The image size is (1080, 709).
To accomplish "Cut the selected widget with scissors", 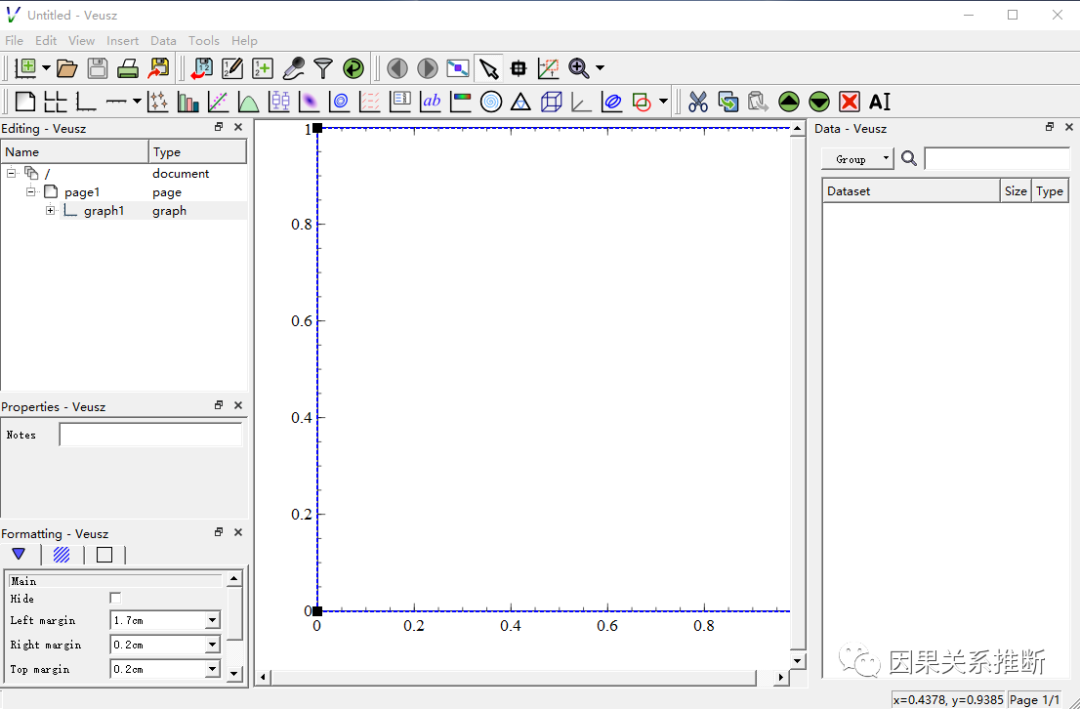I will tap(698, 102).
